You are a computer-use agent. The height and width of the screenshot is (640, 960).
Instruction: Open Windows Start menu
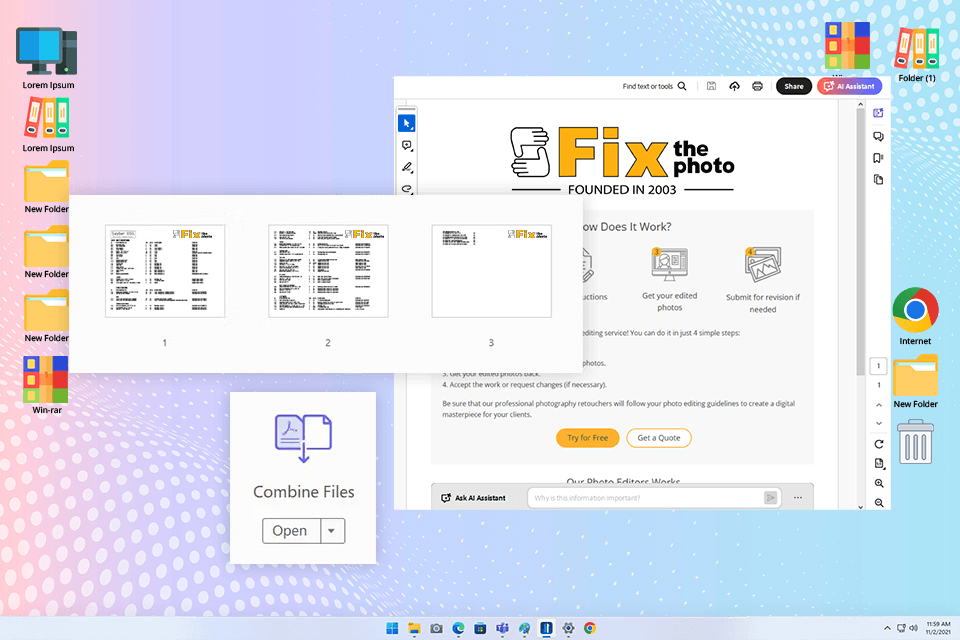coord(392,628)
